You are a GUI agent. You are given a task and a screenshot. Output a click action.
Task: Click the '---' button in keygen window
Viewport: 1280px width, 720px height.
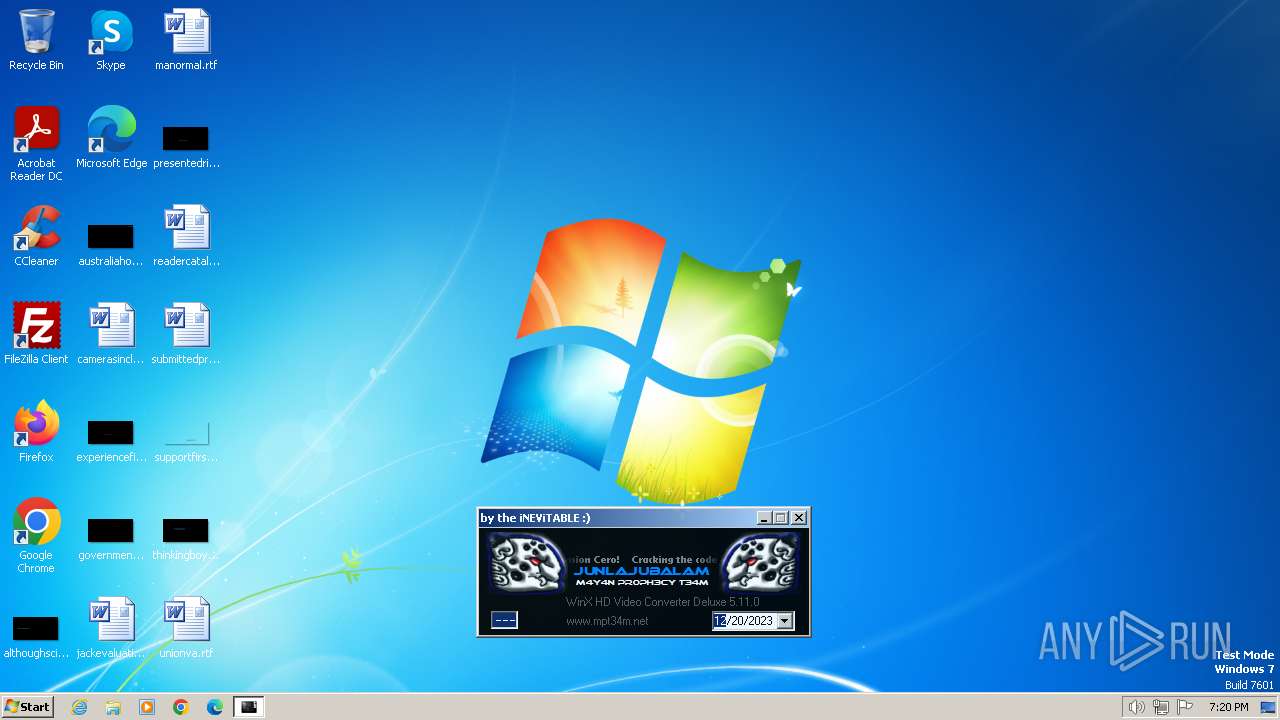[x=505, y=621]
